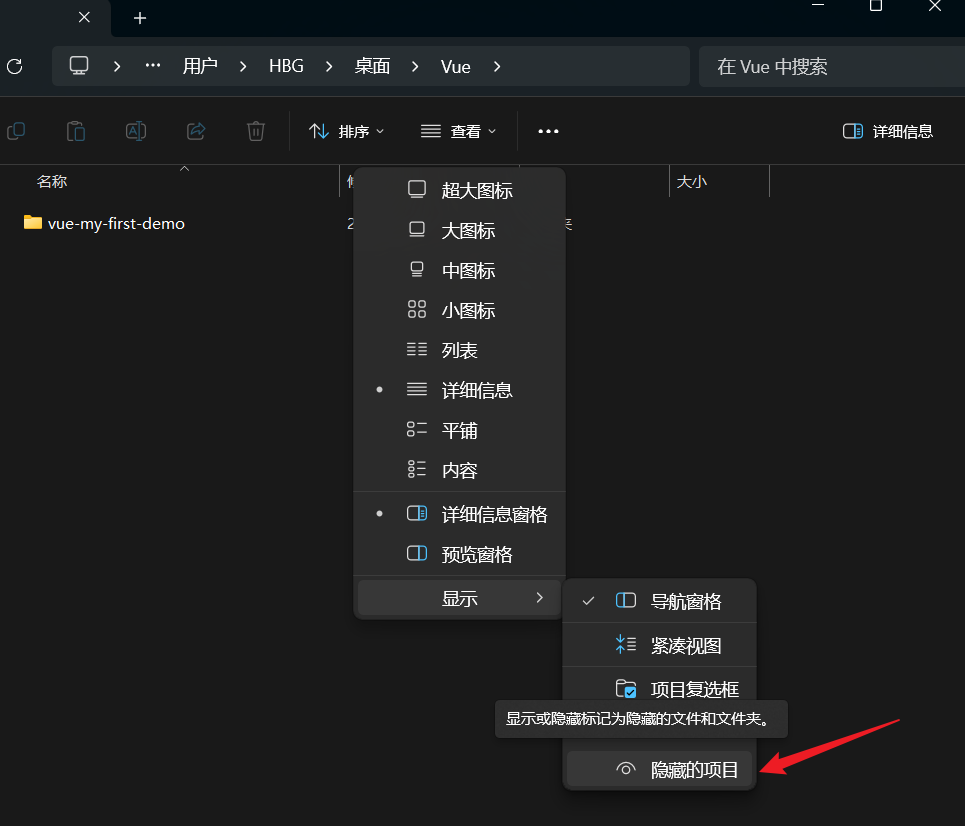Open the three-dot more options menu
The height and width of the screenshot is (826, 965).
click(x=548, y=131)
